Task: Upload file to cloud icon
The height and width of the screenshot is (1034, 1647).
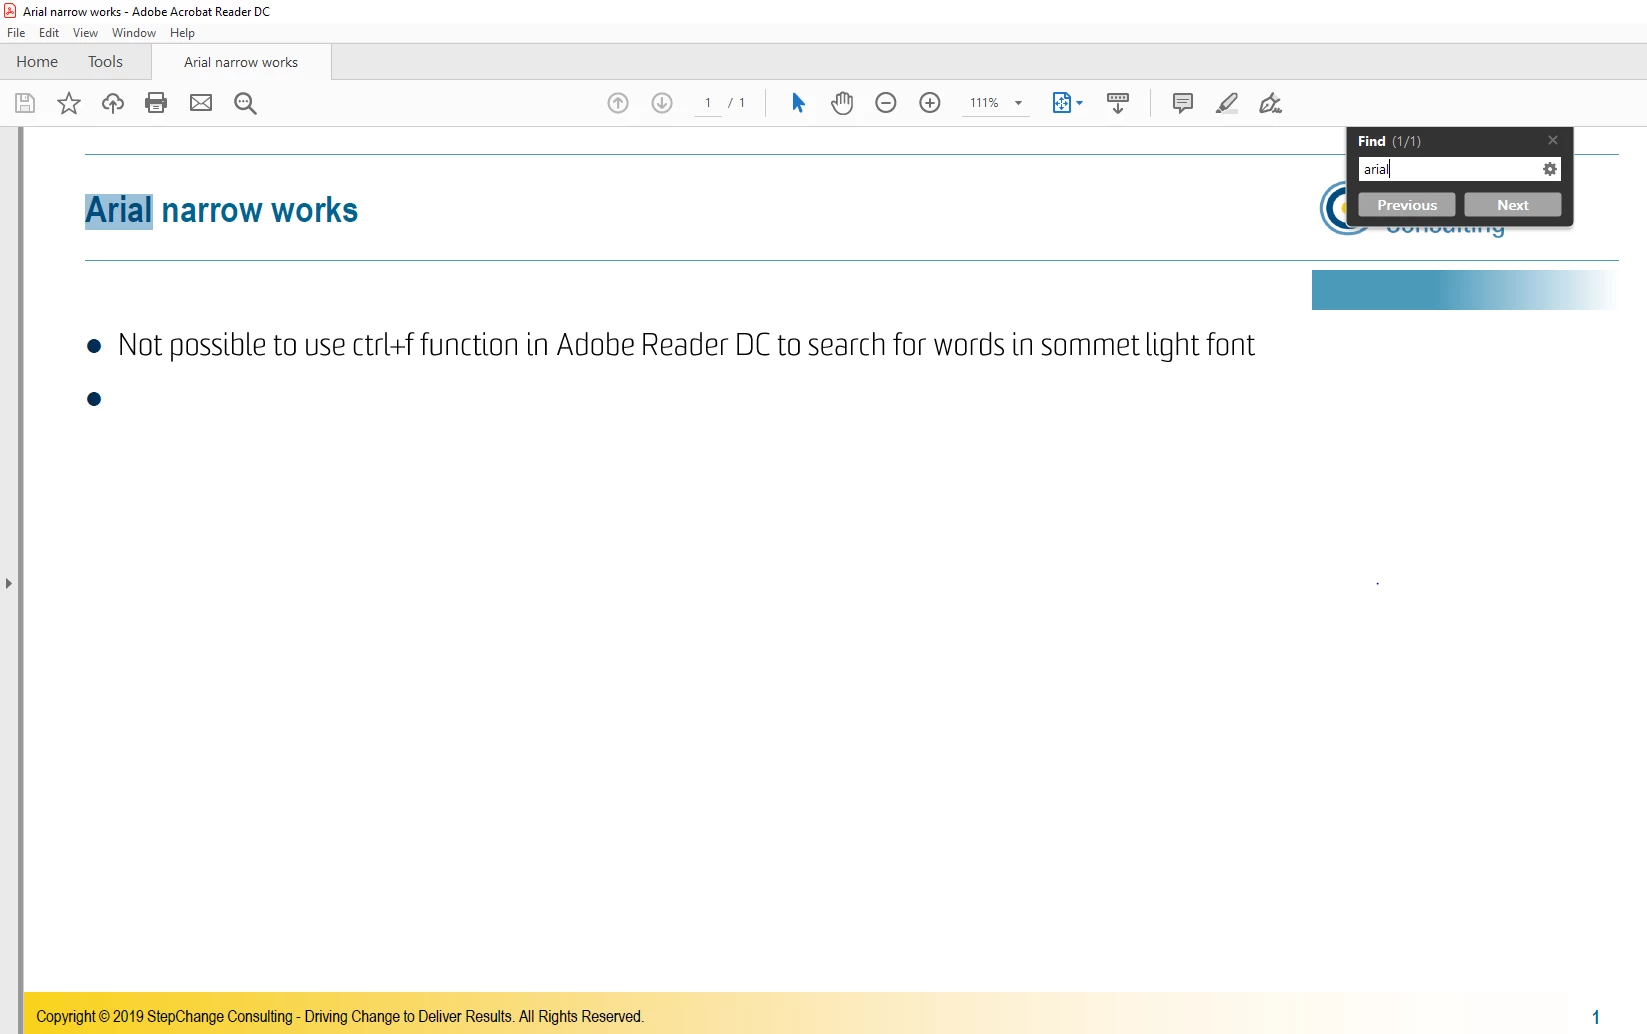Action: point(113,103)
